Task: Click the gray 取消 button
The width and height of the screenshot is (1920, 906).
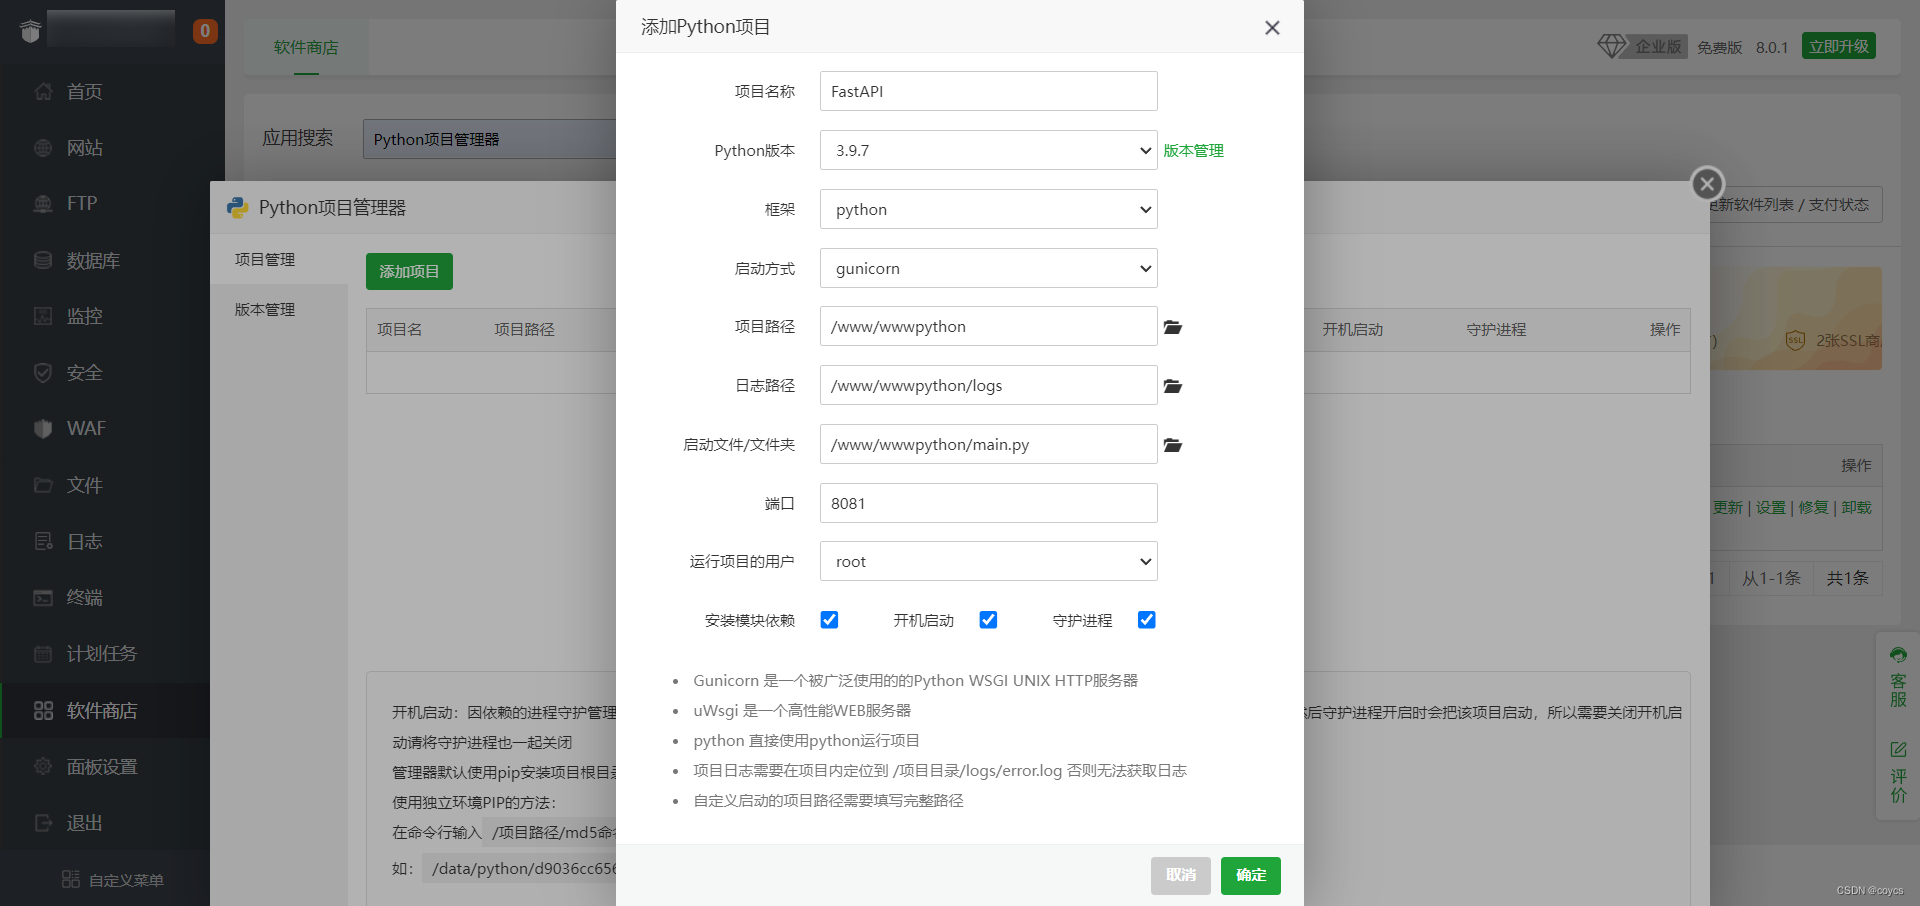Action: (1180, 875)
